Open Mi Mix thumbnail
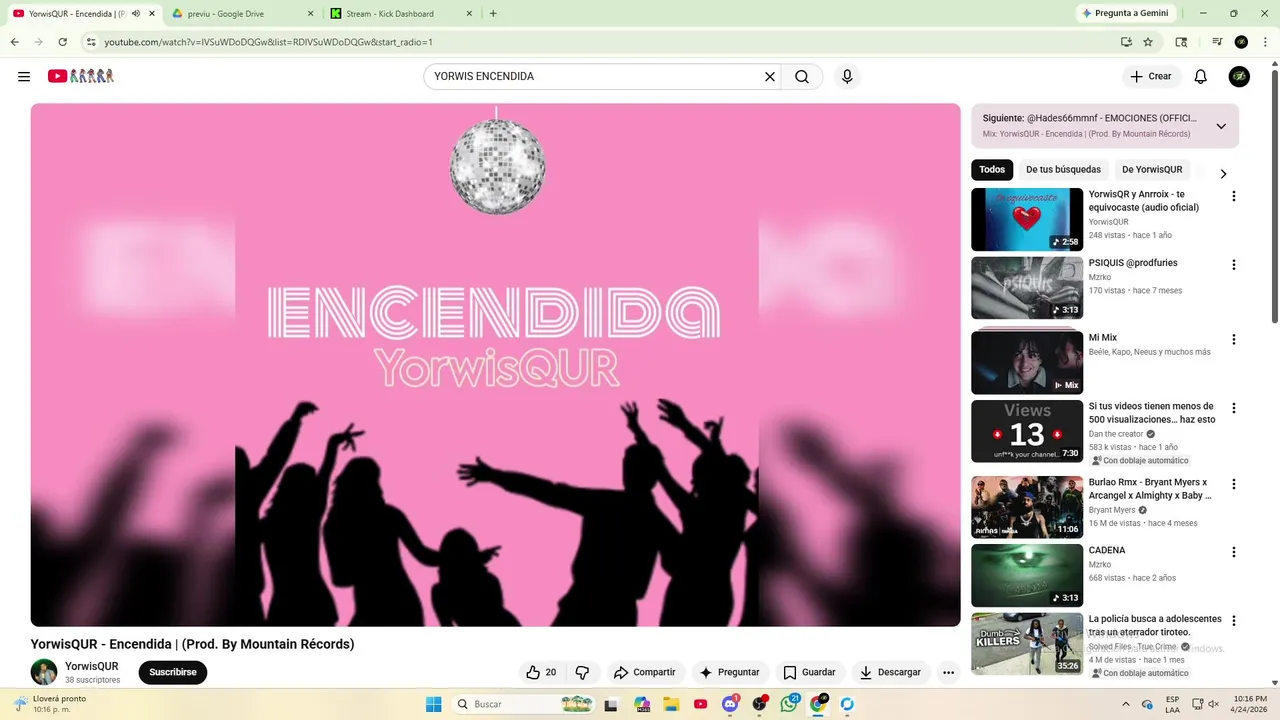This screenshot has width=1280, height=720. (x=1027, y=362)
